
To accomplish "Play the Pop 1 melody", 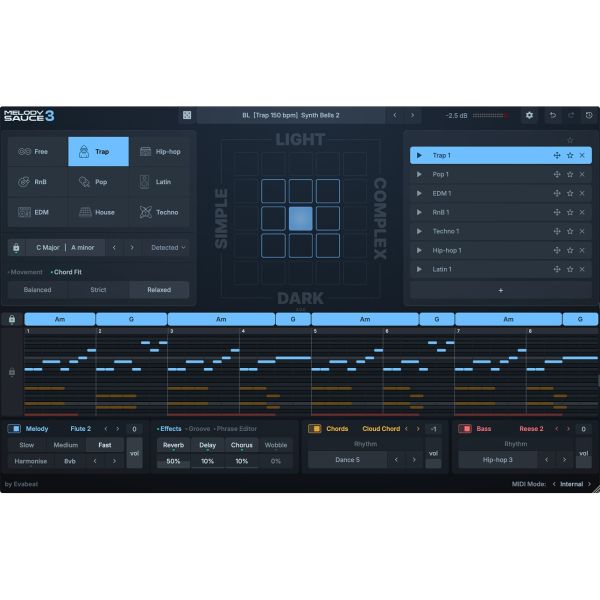I will click(x=419, y=174).
